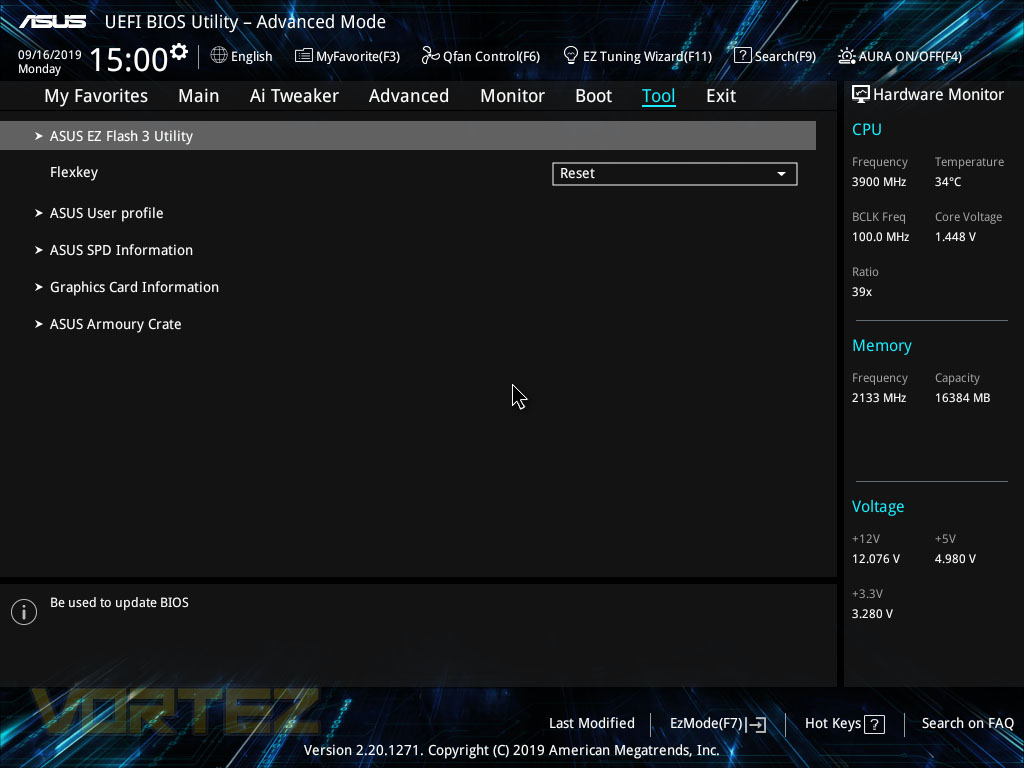Select ASUS User profile text
This screenshot has height=768, width=1024.
(x=106, y=214)
